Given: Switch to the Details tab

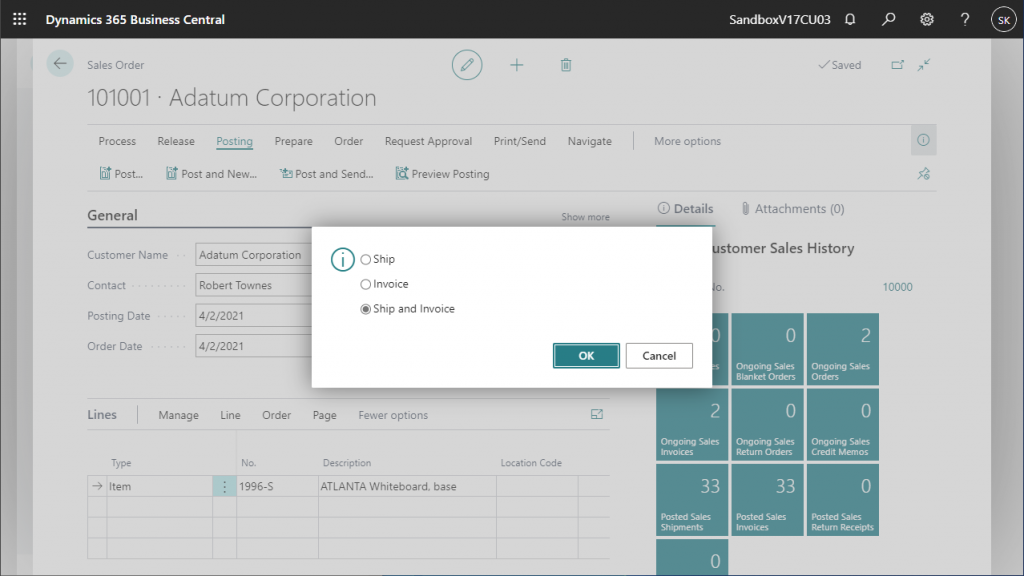Looking at the screenshot, I should pyautogui.click(x=686, y=208).
